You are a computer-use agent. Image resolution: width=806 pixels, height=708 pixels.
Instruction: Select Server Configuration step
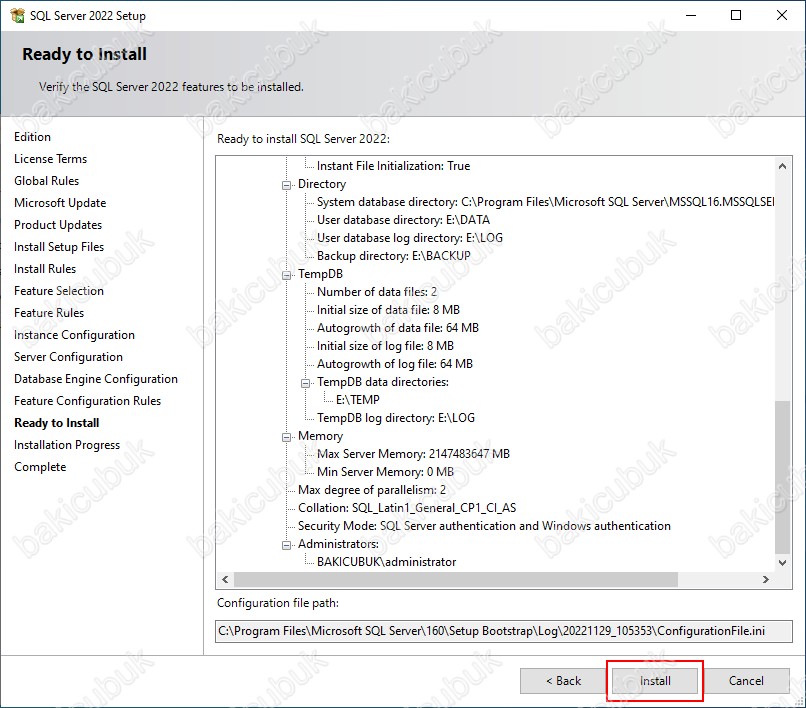pos(68,357)
